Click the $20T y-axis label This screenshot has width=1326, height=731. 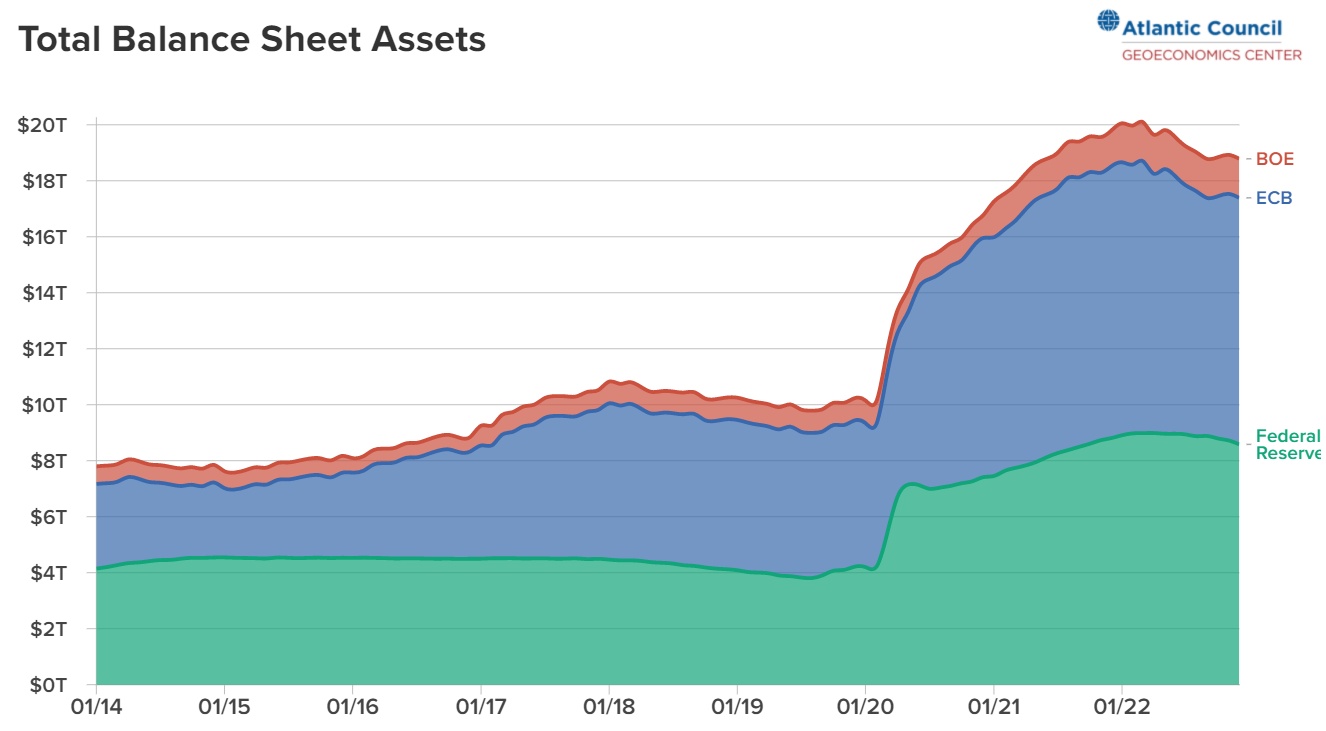(x=42, y=125)
